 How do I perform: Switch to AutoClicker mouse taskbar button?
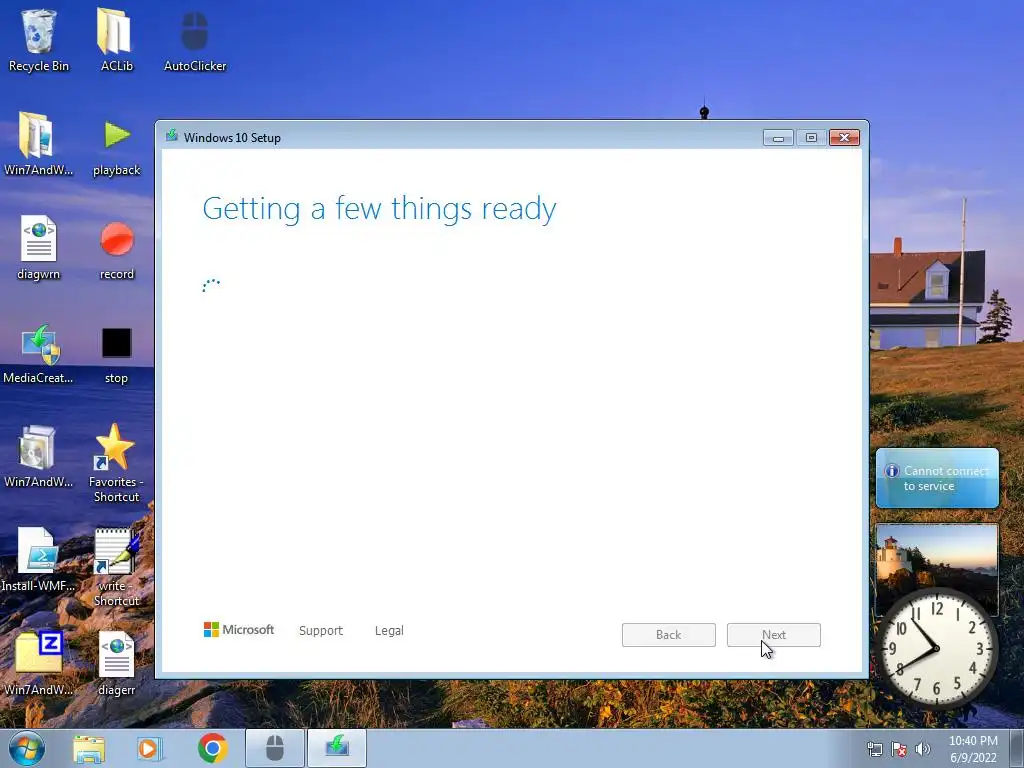click(275, 748)
